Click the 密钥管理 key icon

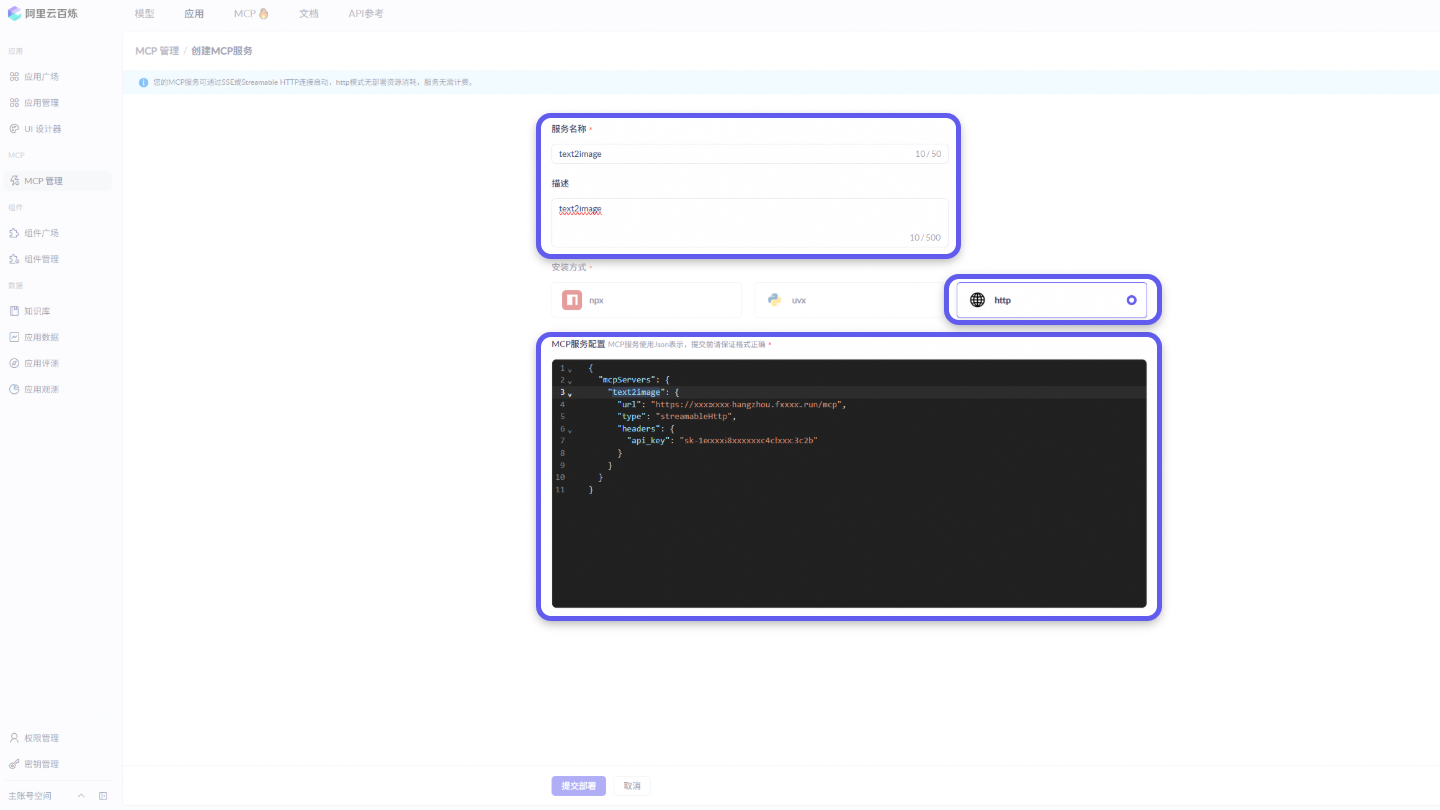(x=40, y=763)
